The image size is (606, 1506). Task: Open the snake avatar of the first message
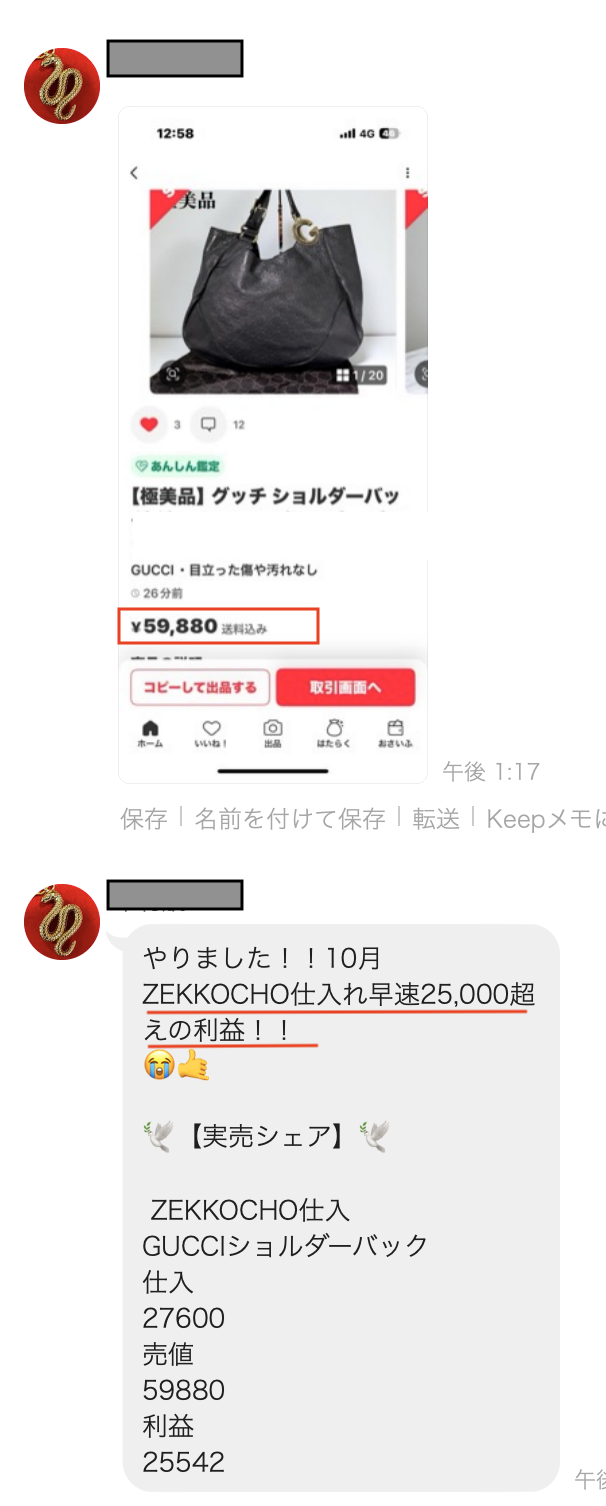click(62, 86)
